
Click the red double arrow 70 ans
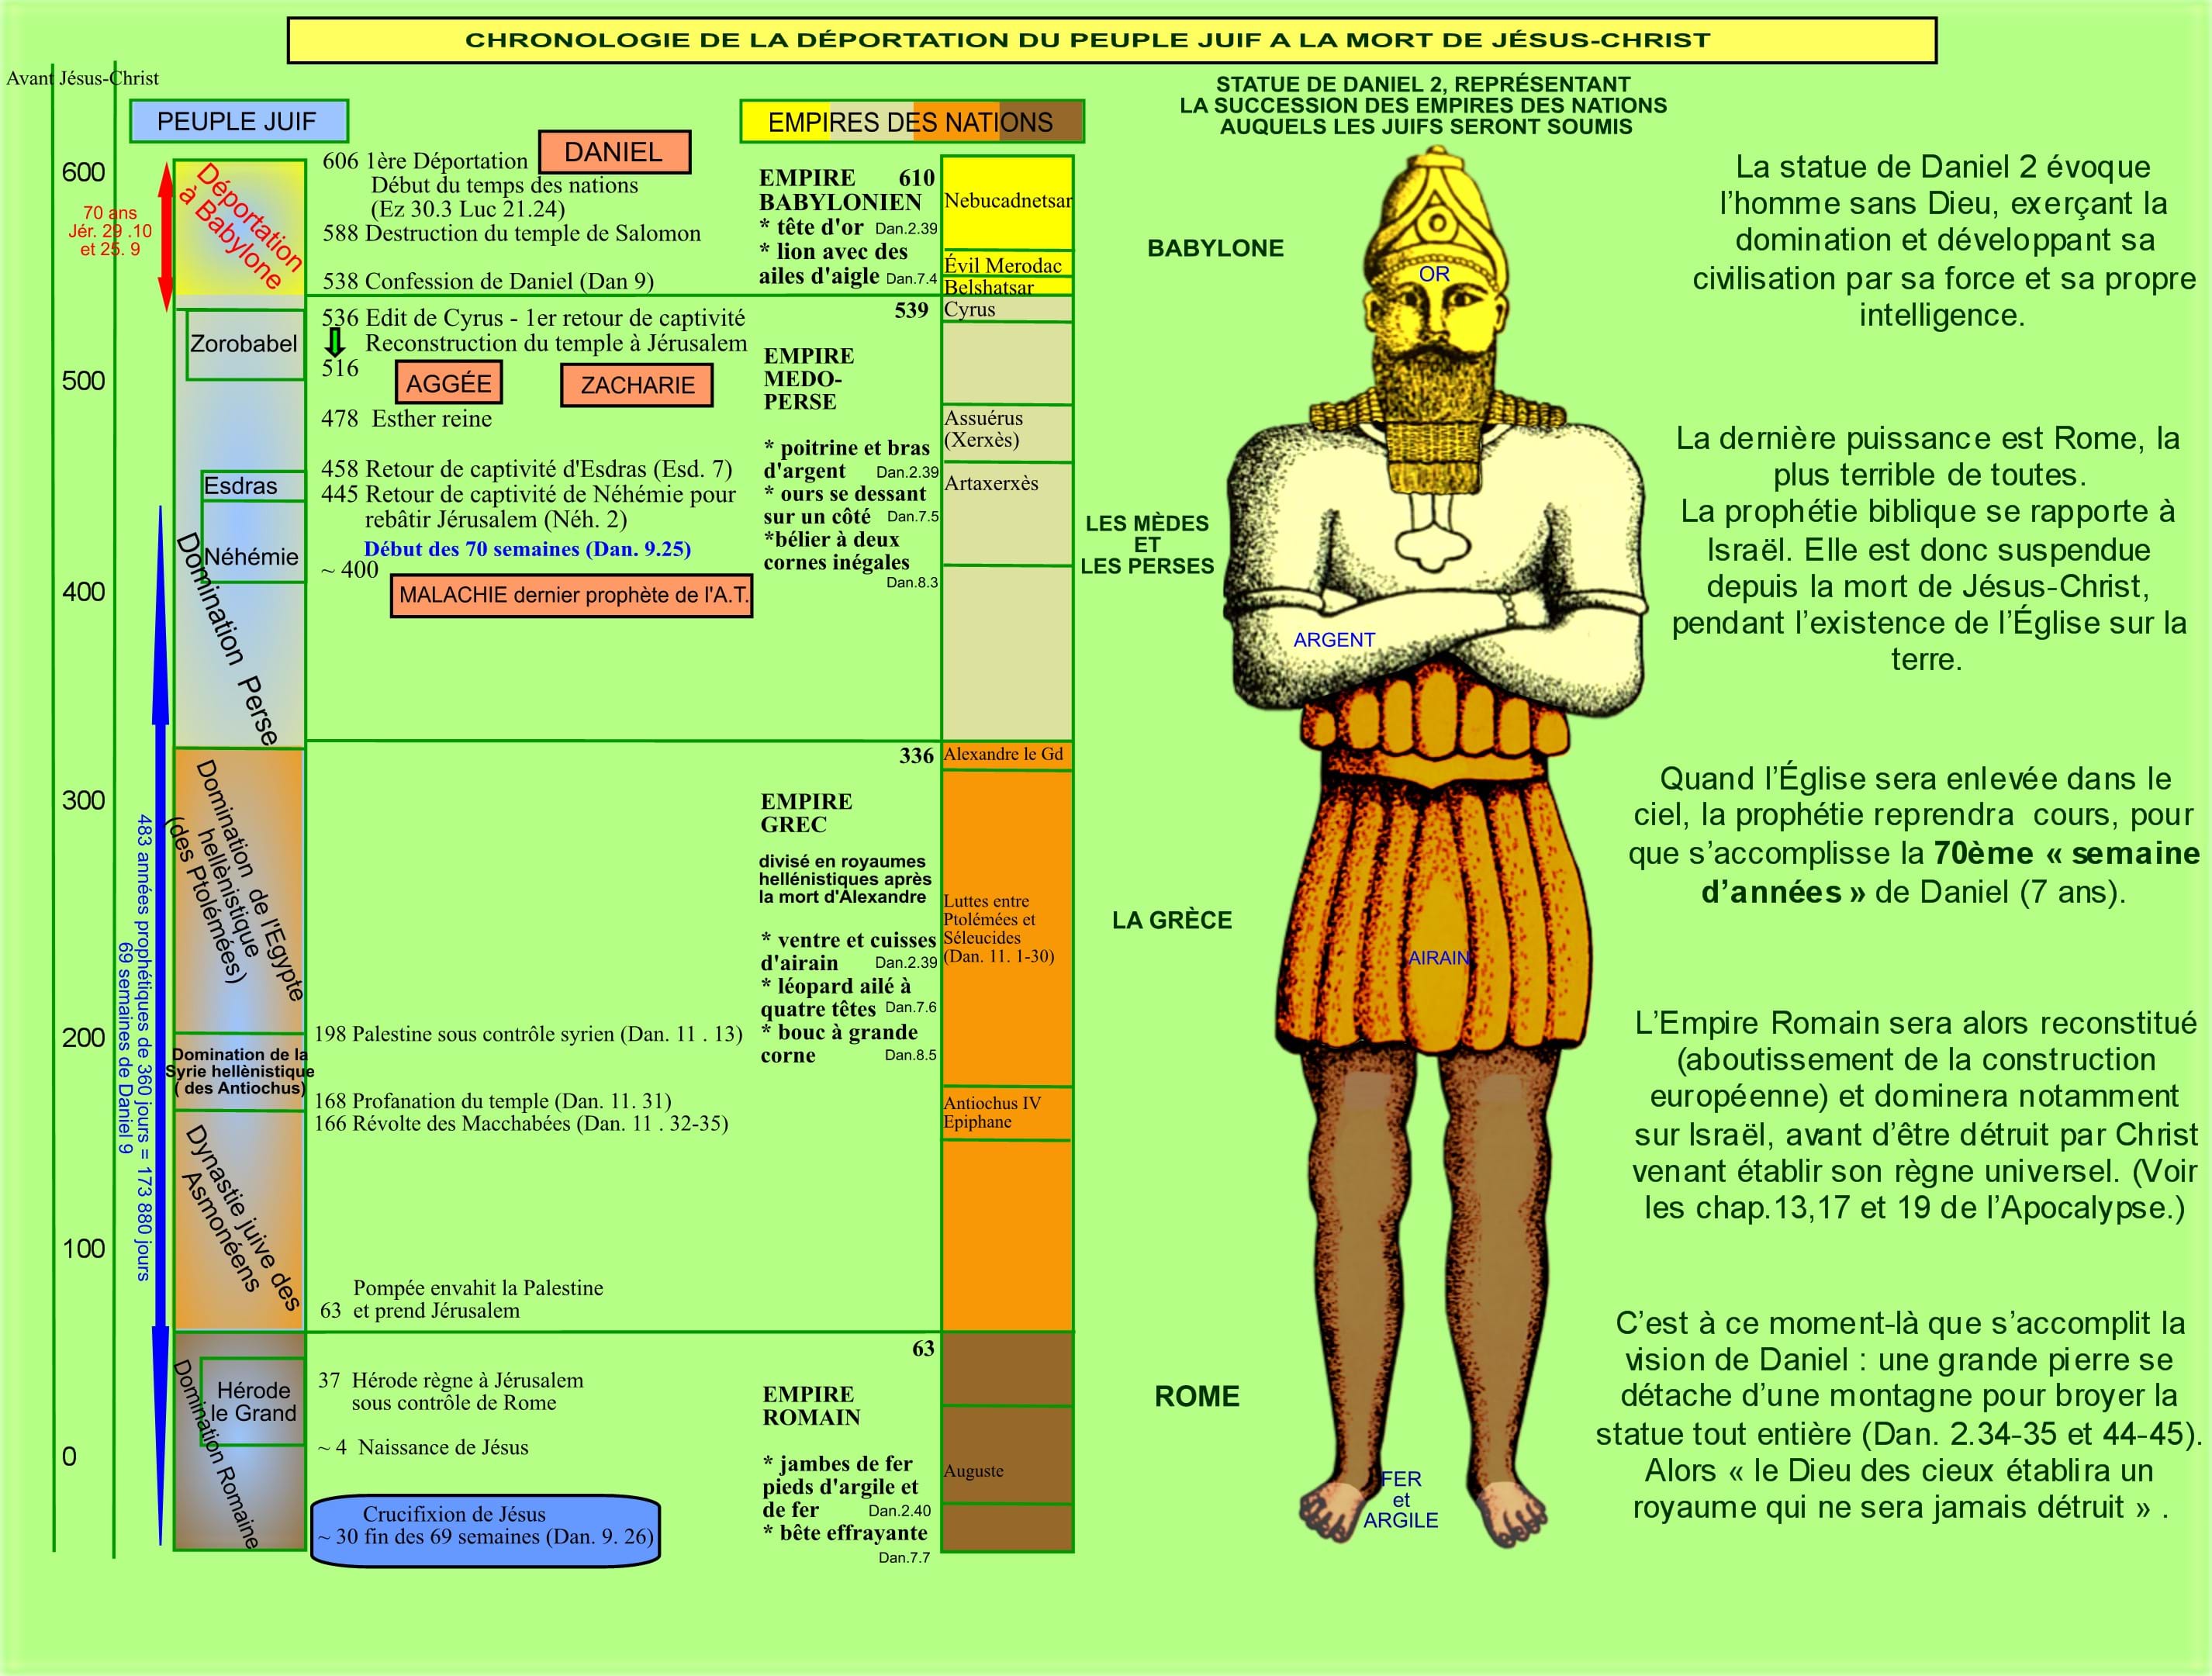click(x=166, y=238)
